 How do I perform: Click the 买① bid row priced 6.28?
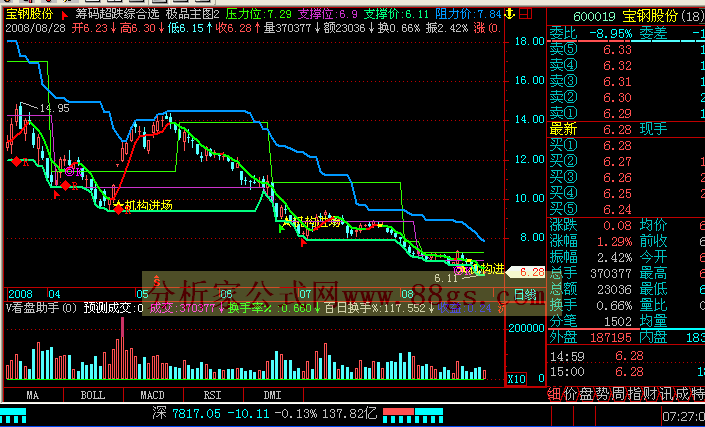[x=626, y=146]
